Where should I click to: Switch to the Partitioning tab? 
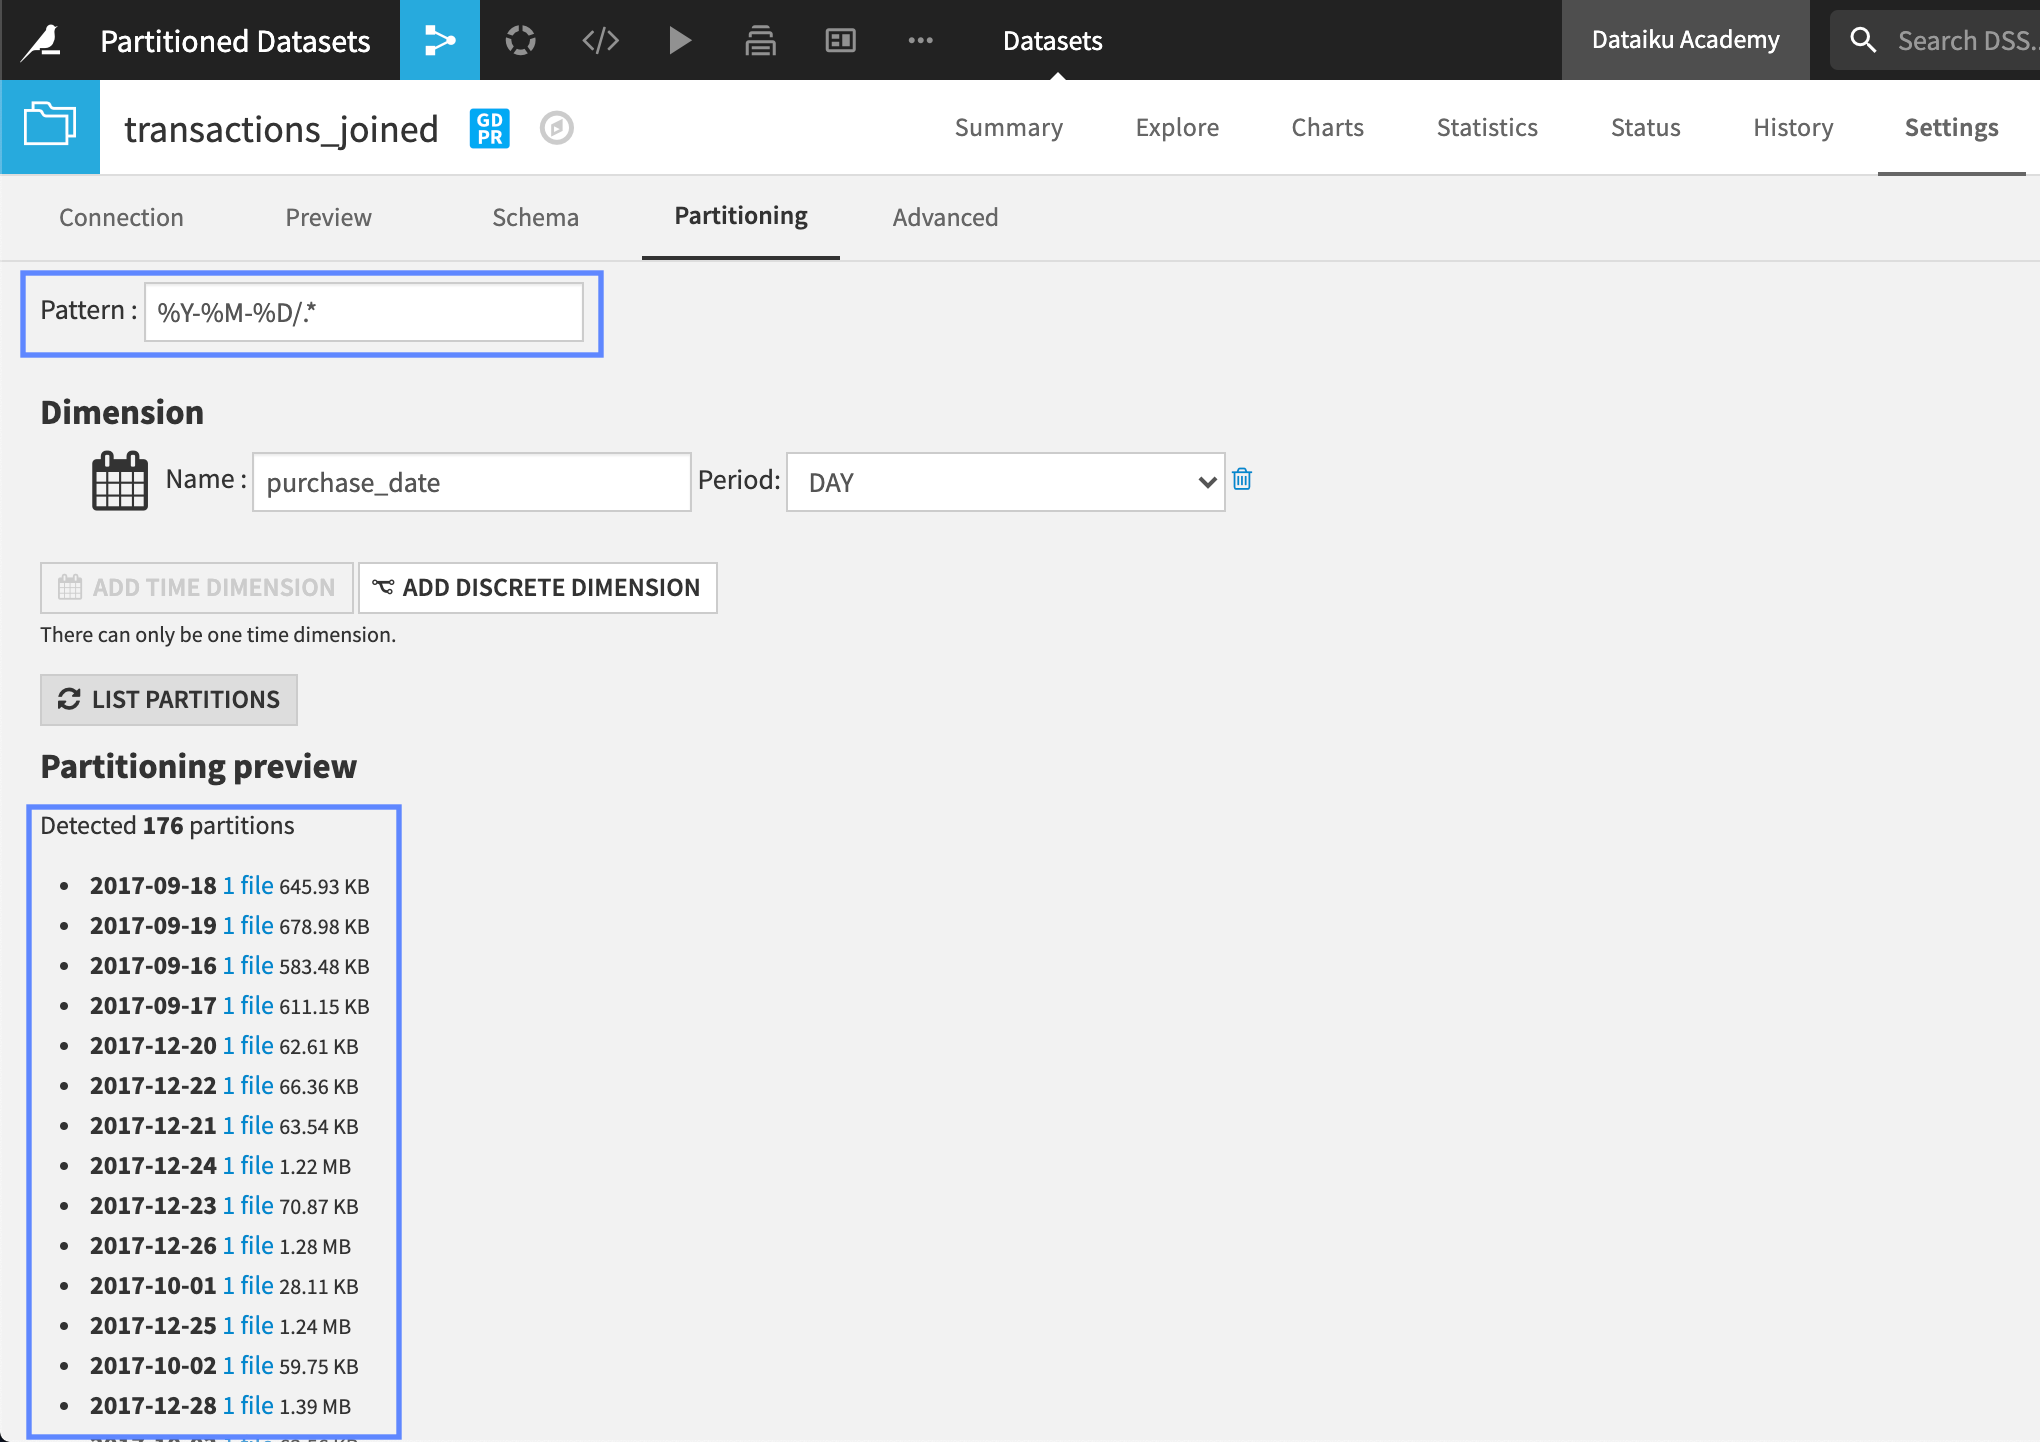click(x=740, y=216)
